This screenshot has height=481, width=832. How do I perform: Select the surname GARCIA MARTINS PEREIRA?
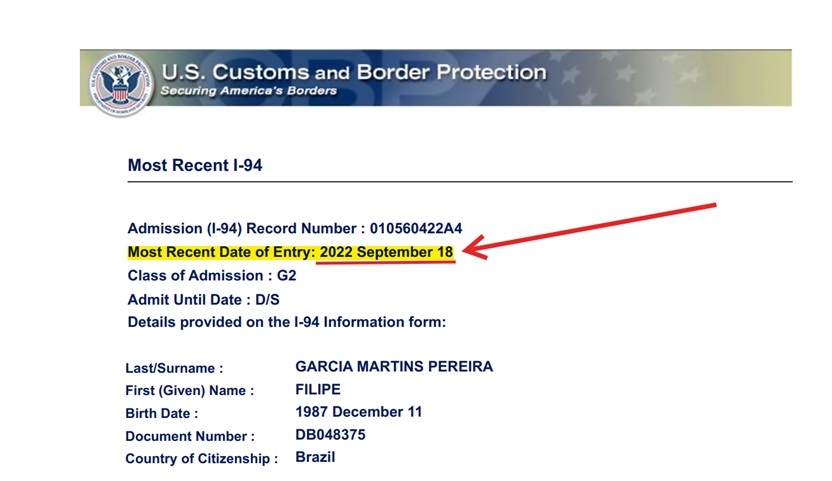[x=394, y=367]
